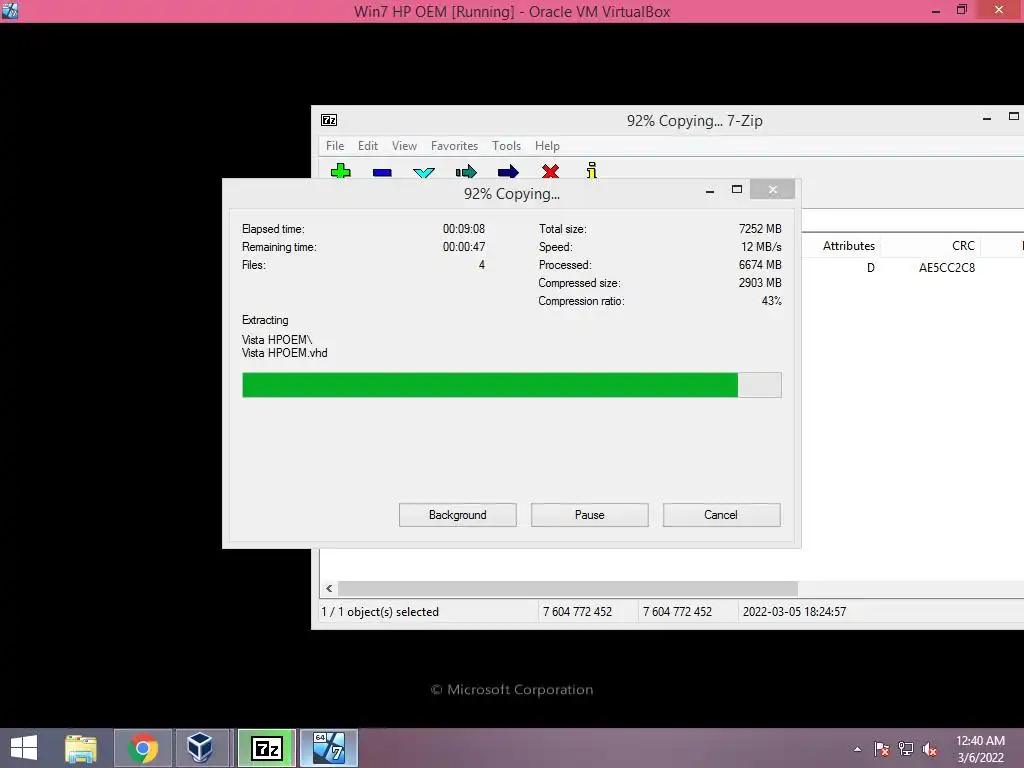Show hidden tray icons arrow
Screen dimensions: 1024x768
(857, 749)
